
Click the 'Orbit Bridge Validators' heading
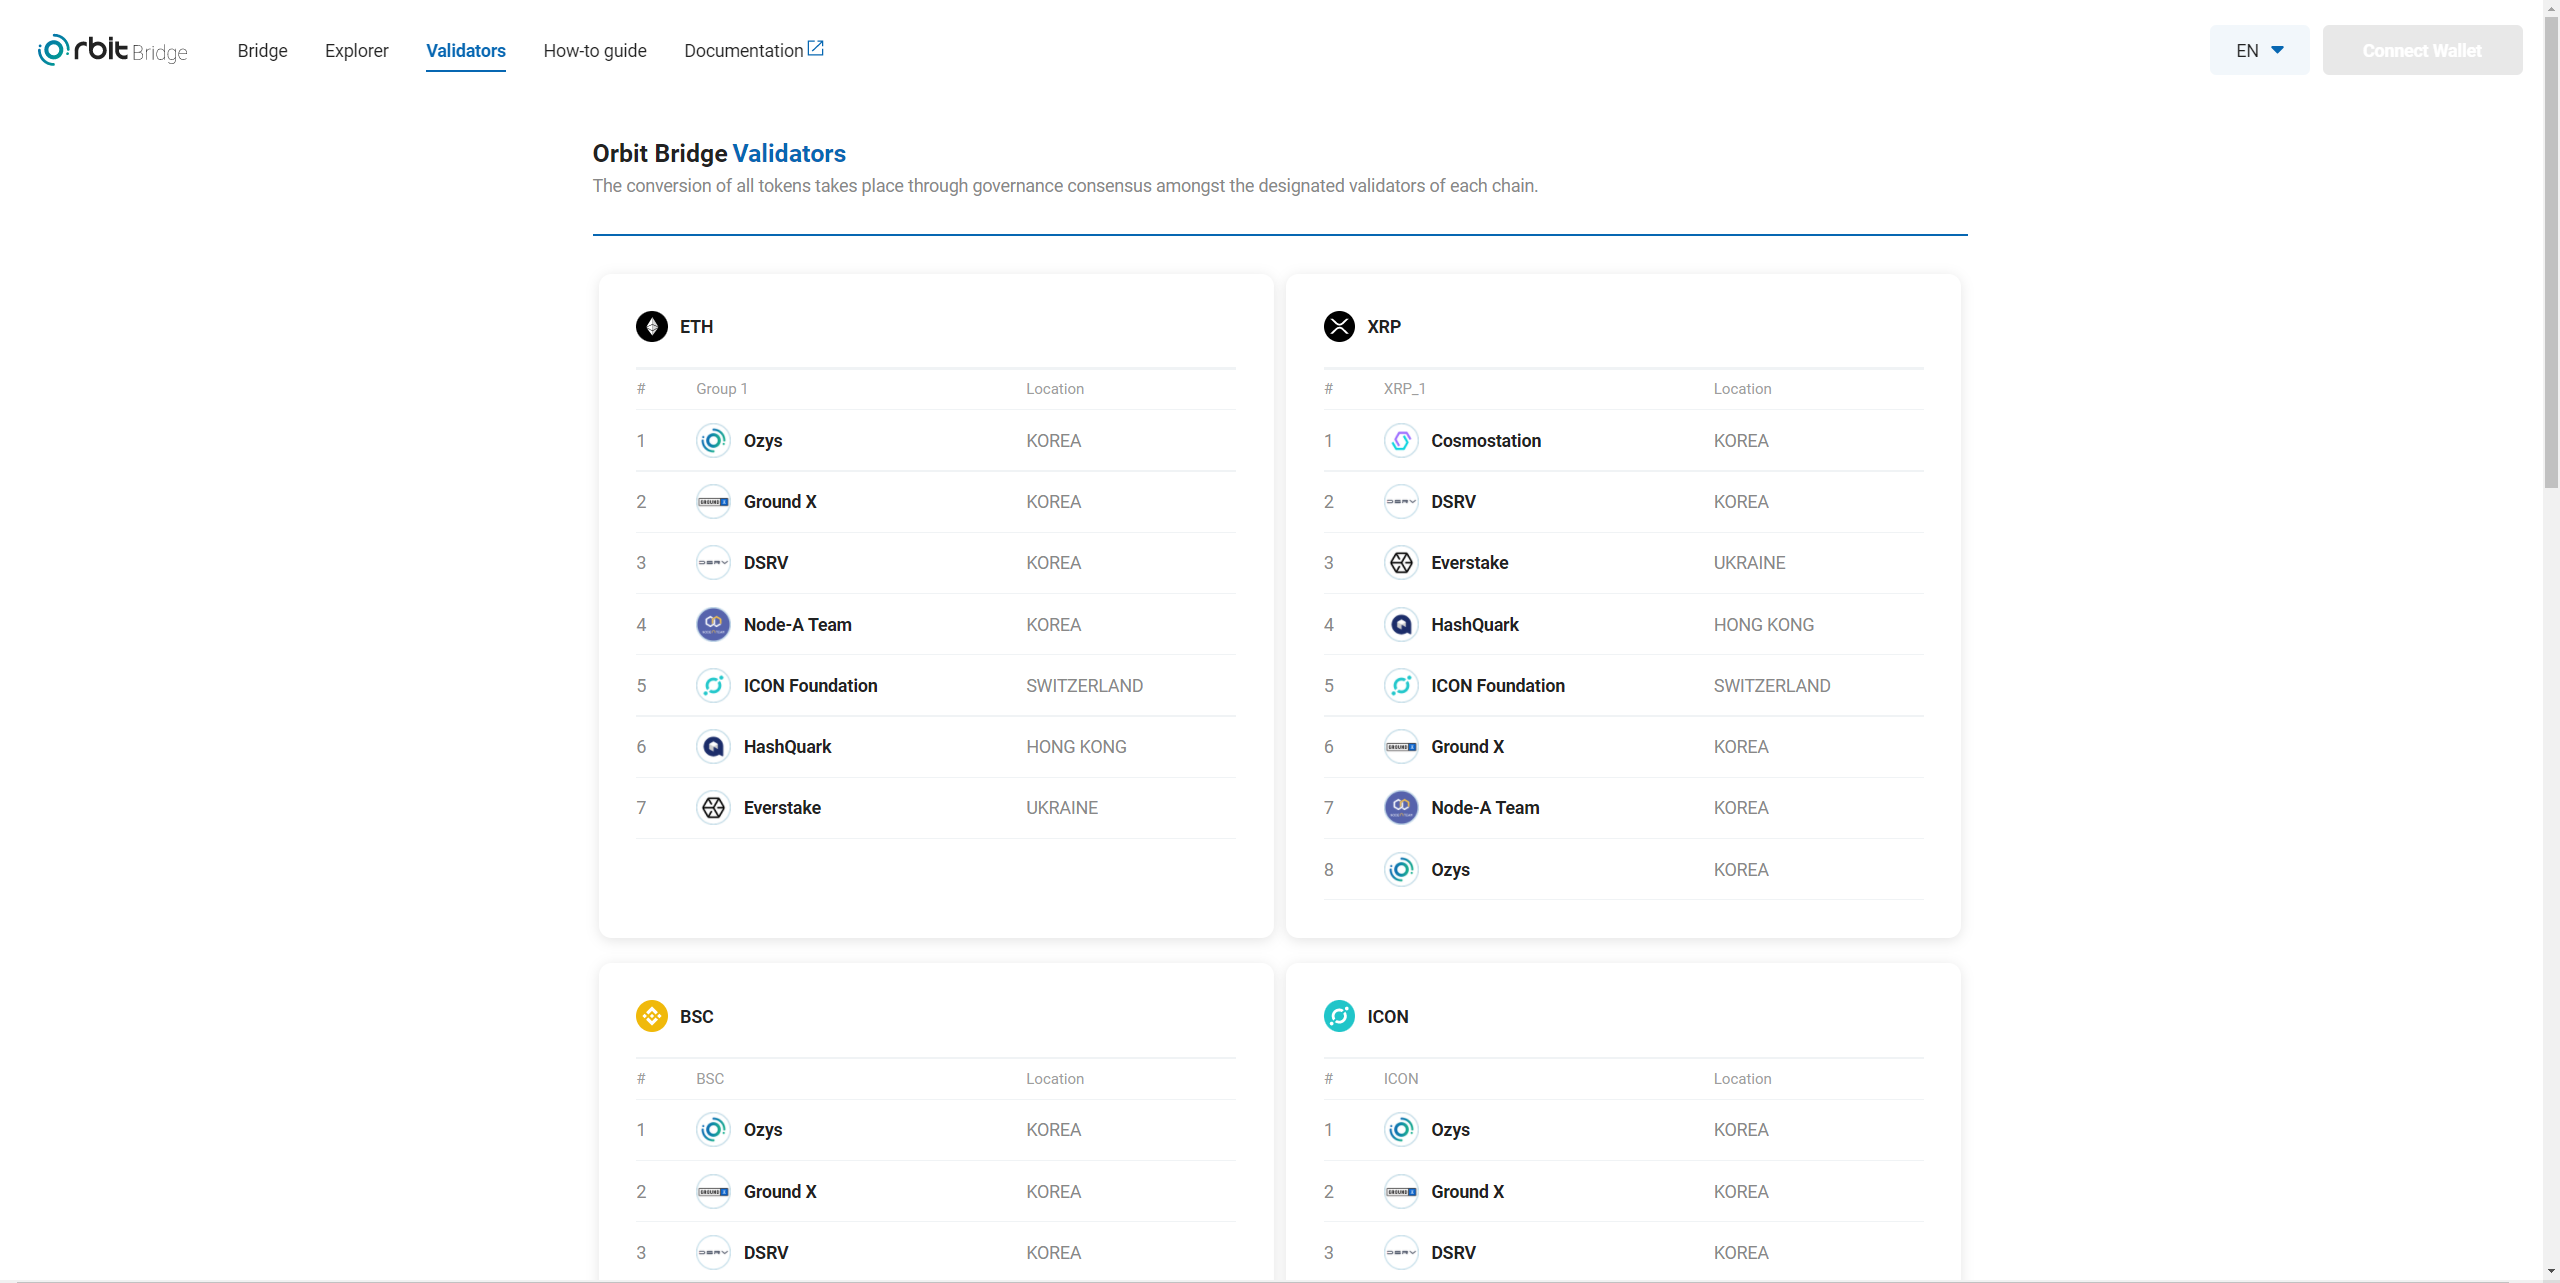tap(719, 153)
